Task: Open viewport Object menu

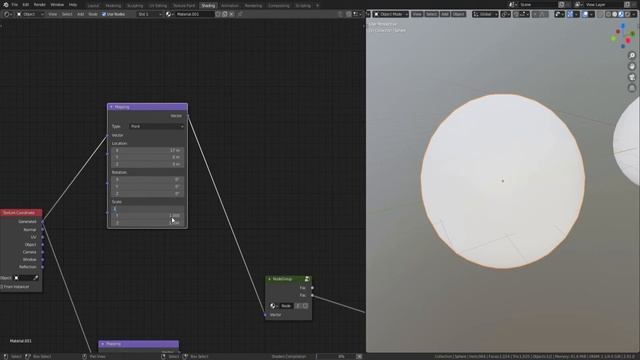Action: coord(458,14)
